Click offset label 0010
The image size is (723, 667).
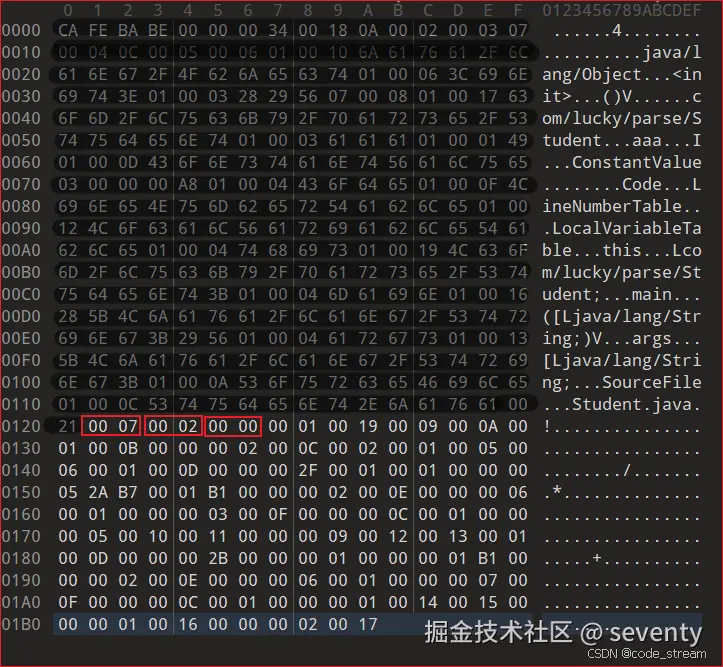click(21, 53)
